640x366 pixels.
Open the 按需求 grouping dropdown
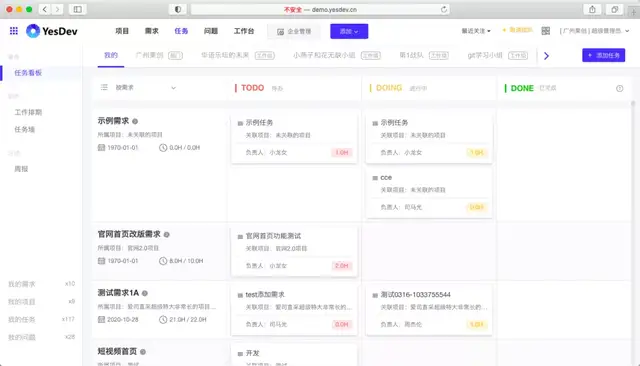[x=145, y=88]
